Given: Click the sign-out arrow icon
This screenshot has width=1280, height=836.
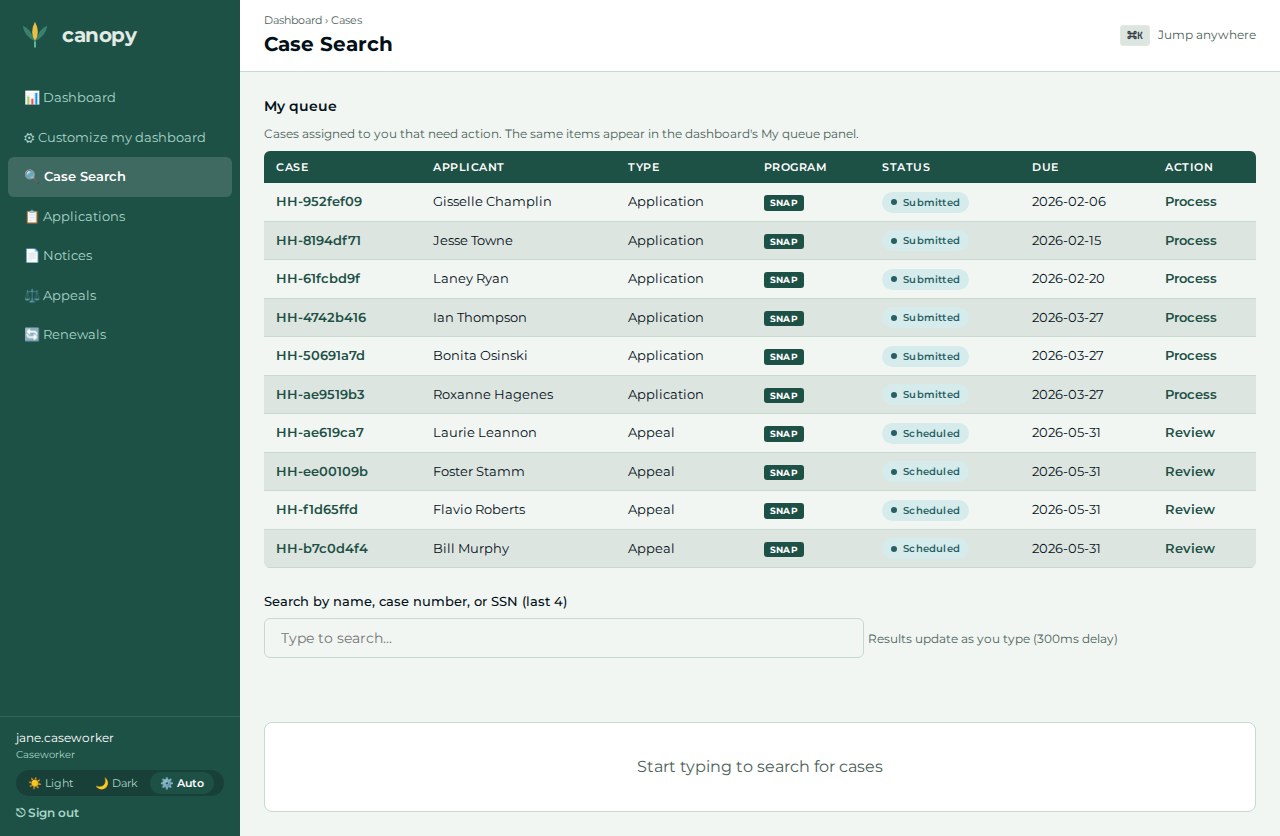Looking at the screenshot, I should tap(21, 813).
